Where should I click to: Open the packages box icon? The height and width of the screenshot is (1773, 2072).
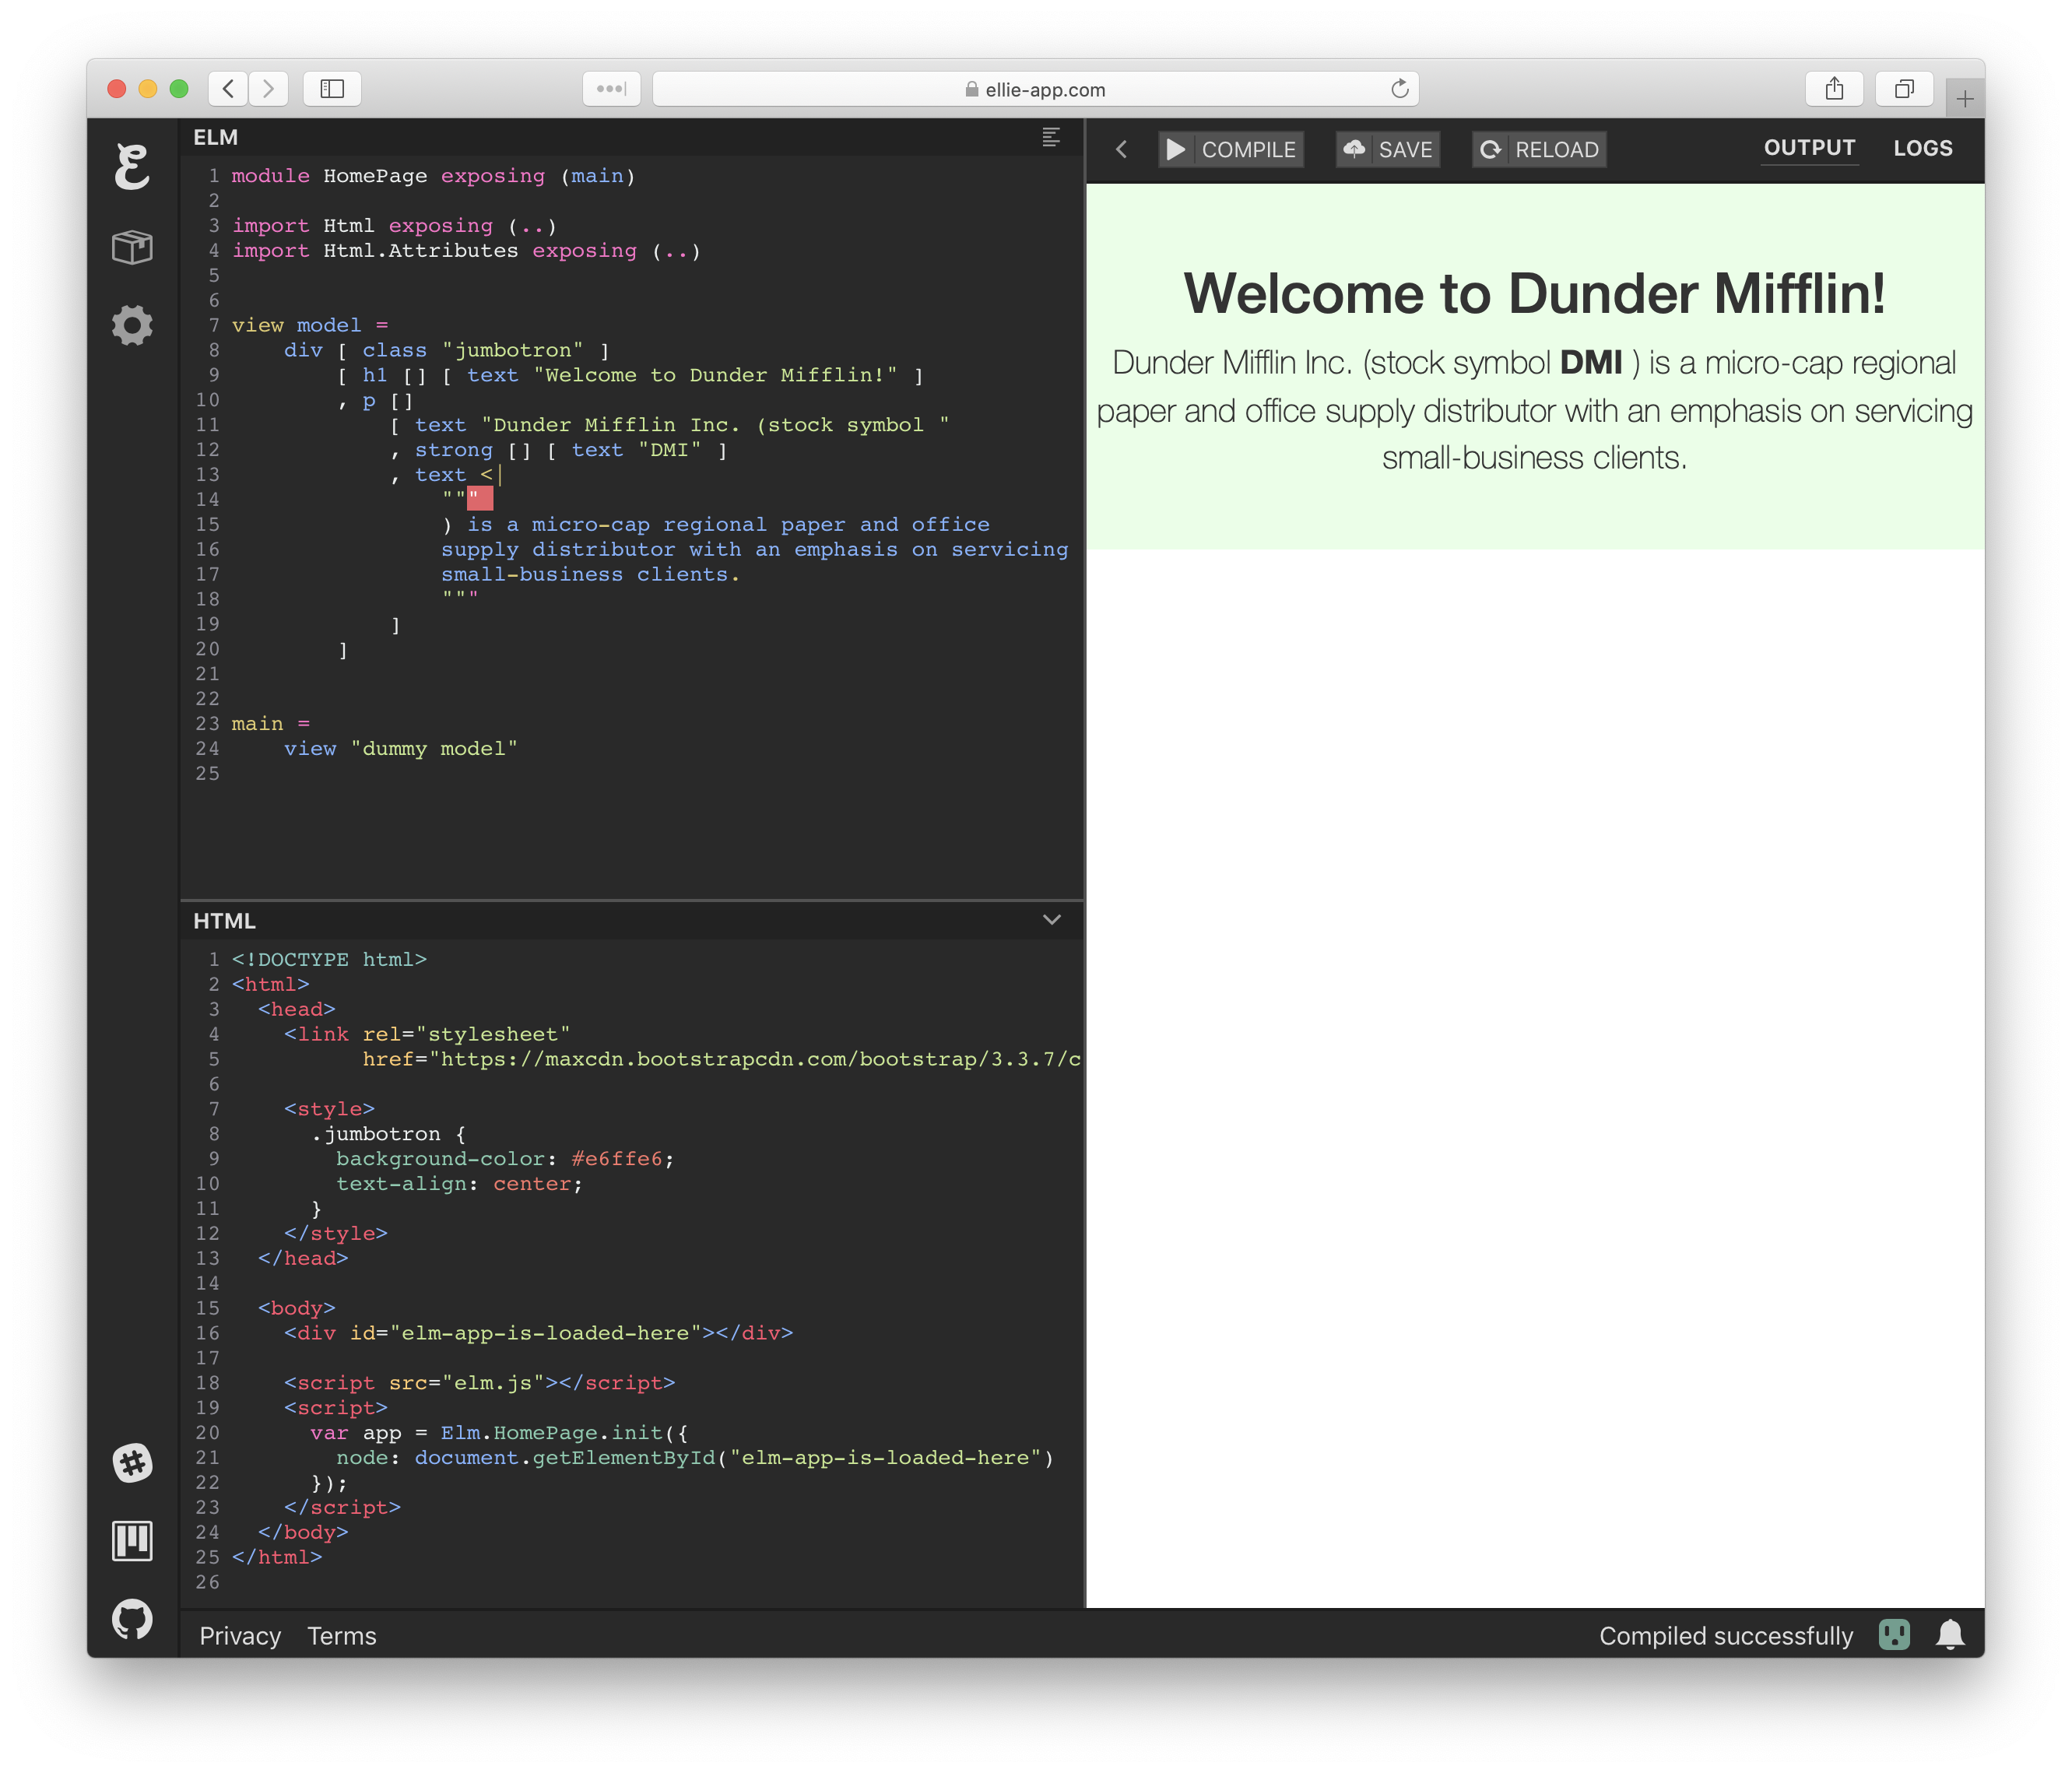(x=132, y=247)
